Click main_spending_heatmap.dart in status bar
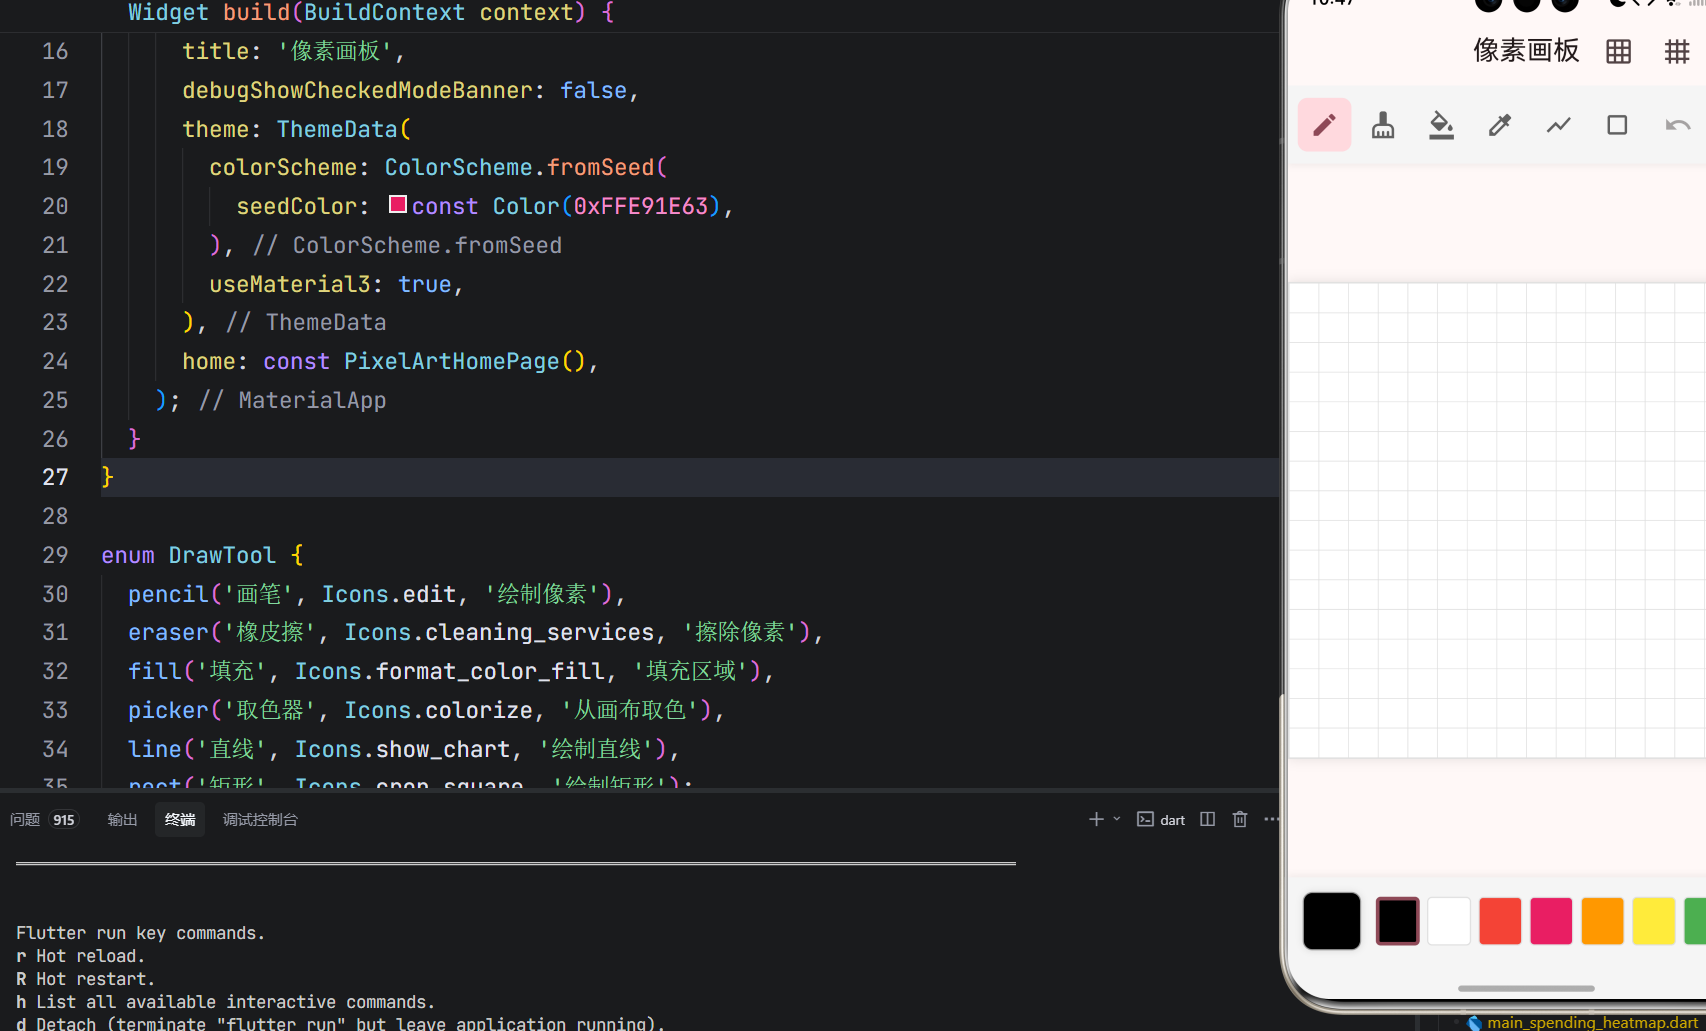The width and height of the screenshot is (1706, 1031). coord(1592,1022)
